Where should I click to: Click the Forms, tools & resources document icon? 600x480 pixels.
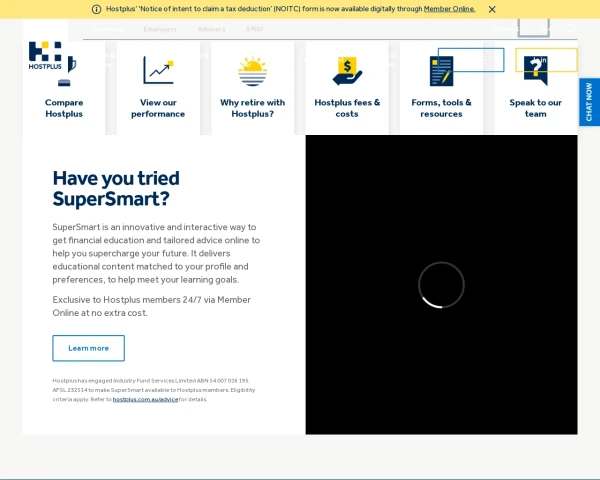click(441, 71)
